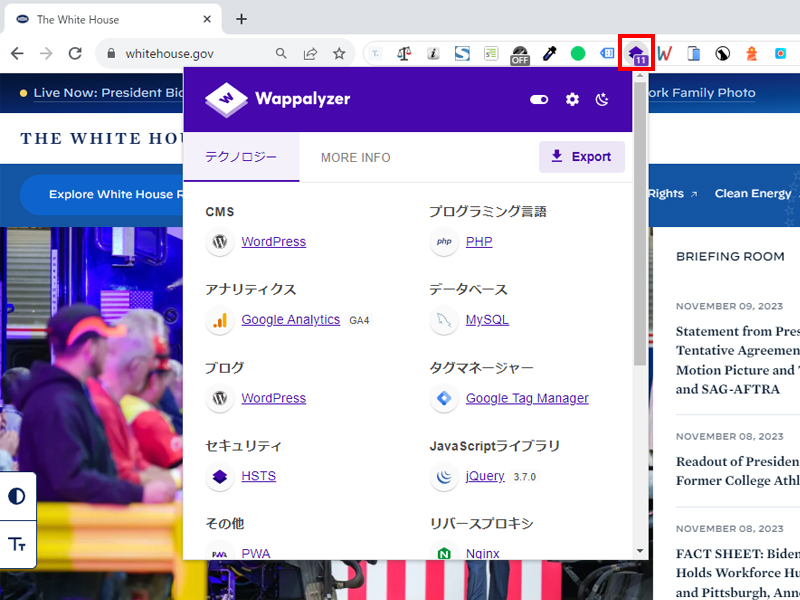The width and height of the screenshot is (800, 600).
Task: Turn off the Wappalyzer enable switch
Action: click(x=539, y=99)
